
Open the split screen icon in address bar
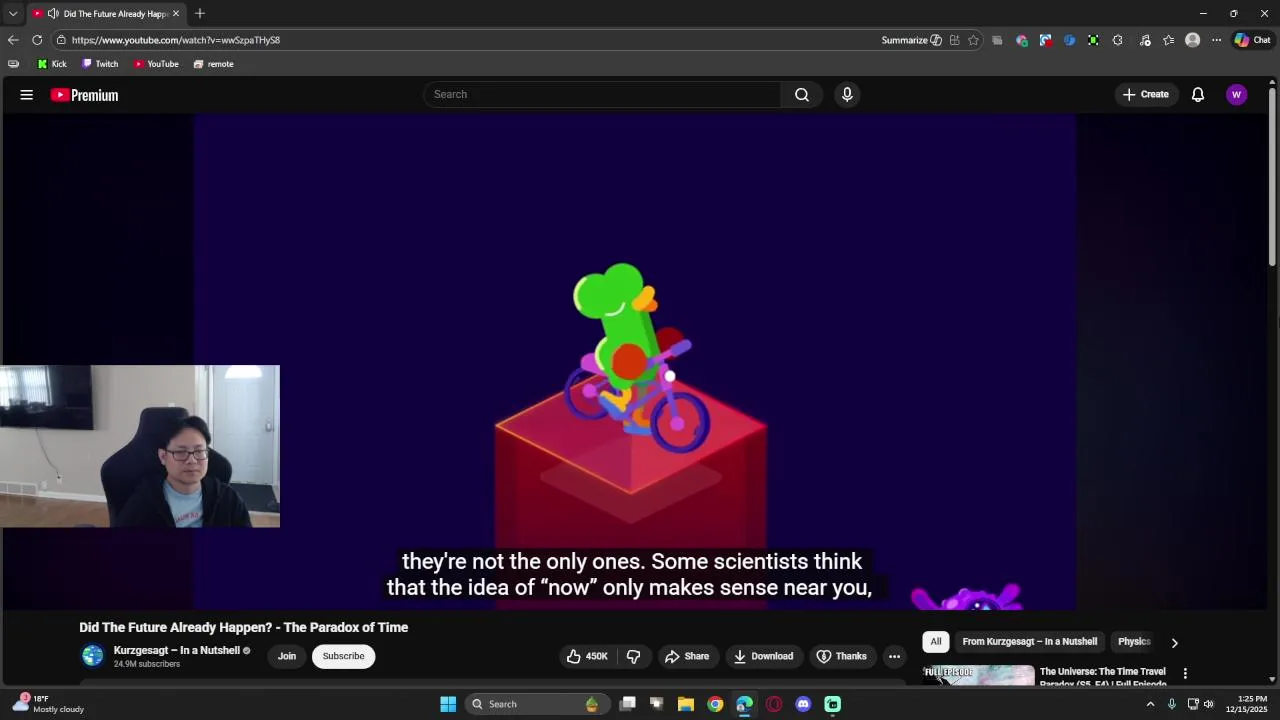[954, 40]
